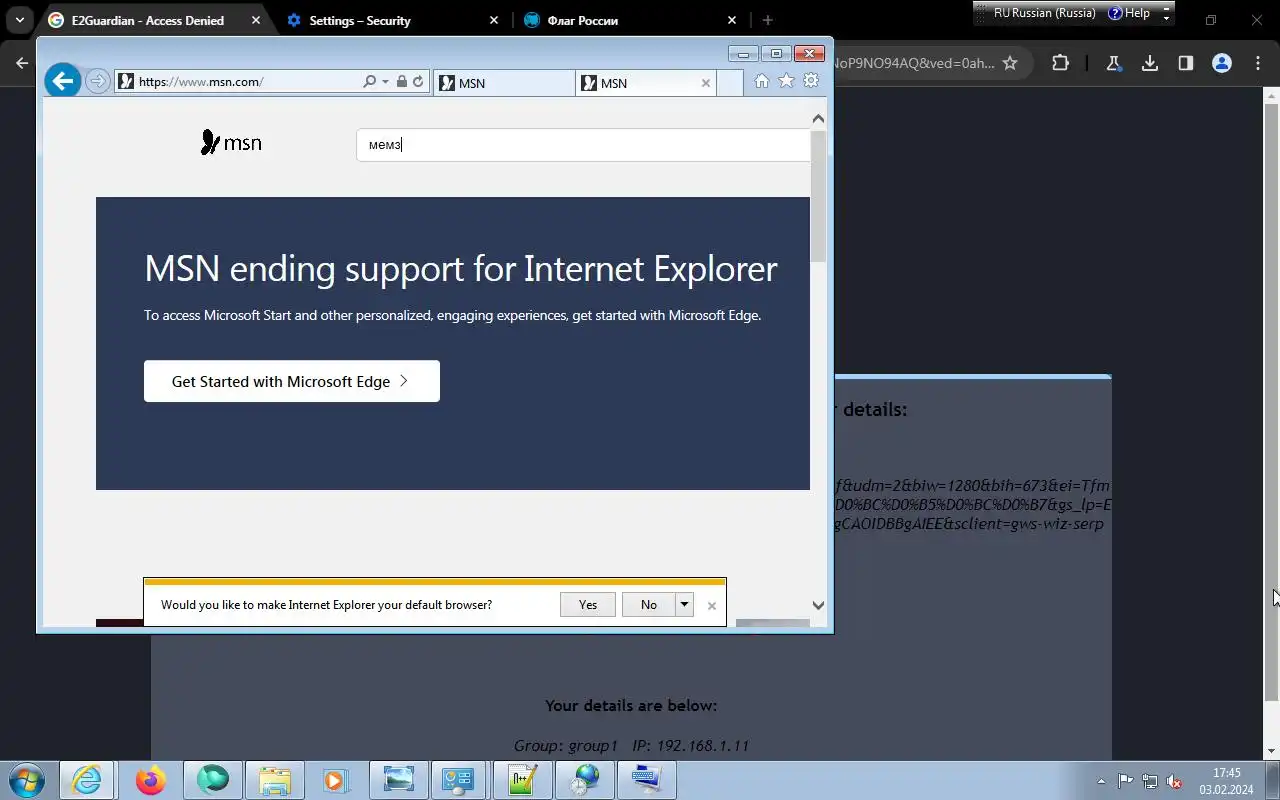
Task: Click No on default browser prompt
Action: click(649, 604)
